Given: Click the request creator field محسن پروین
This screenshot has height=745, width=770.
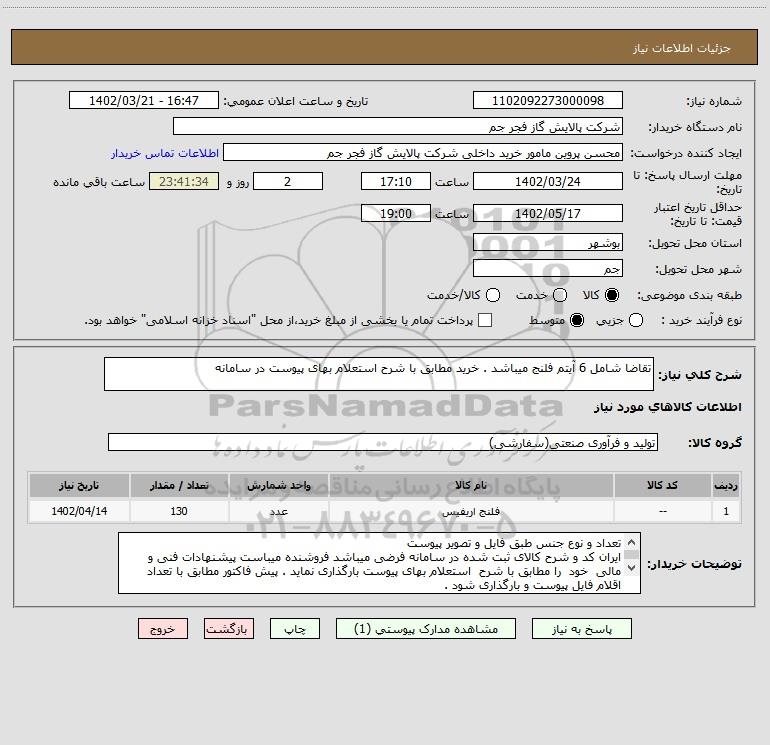Looking at the screenshot, I should [x=423, y=153].
